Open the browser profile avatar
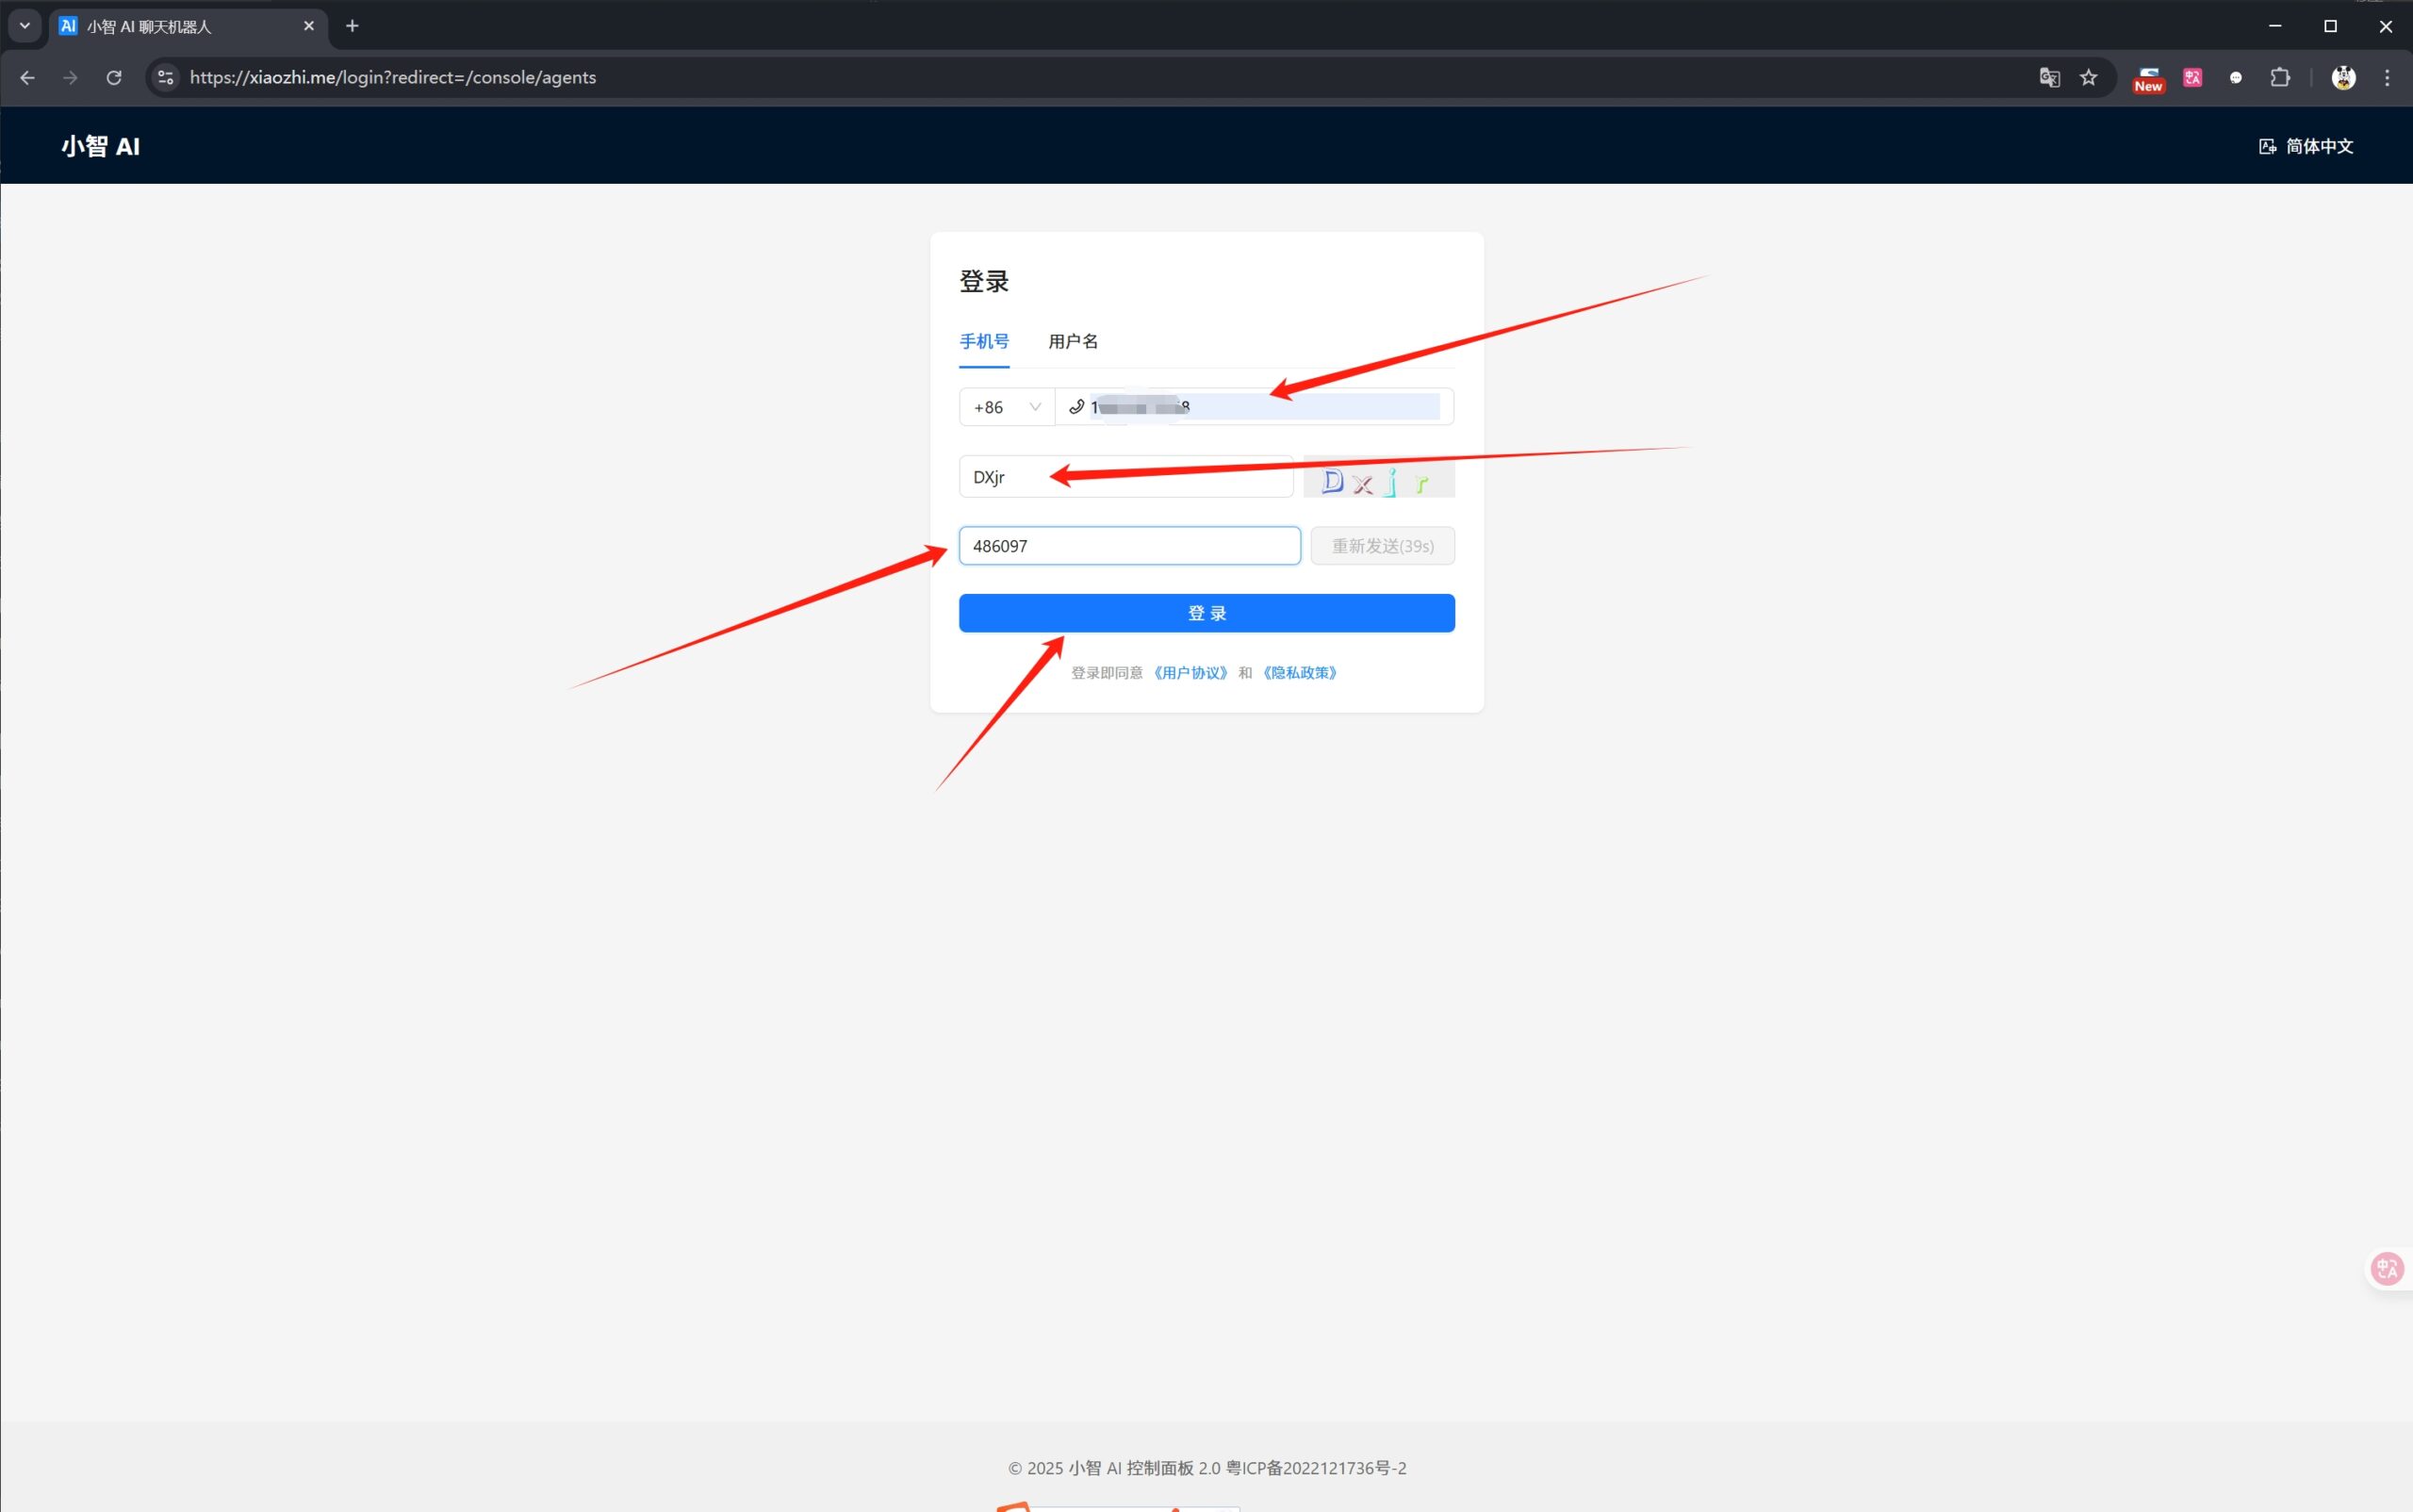 tap(2343, 78)
